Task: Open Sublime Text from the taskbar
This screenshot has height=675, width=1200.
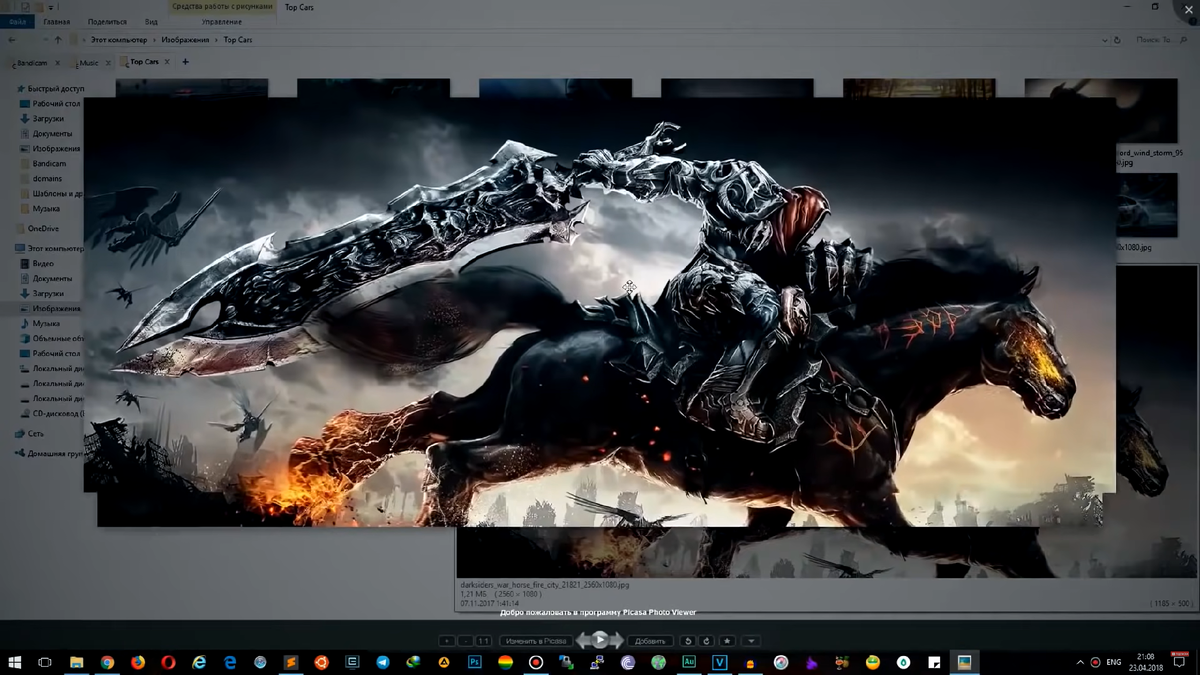Action: click(291, 662)
